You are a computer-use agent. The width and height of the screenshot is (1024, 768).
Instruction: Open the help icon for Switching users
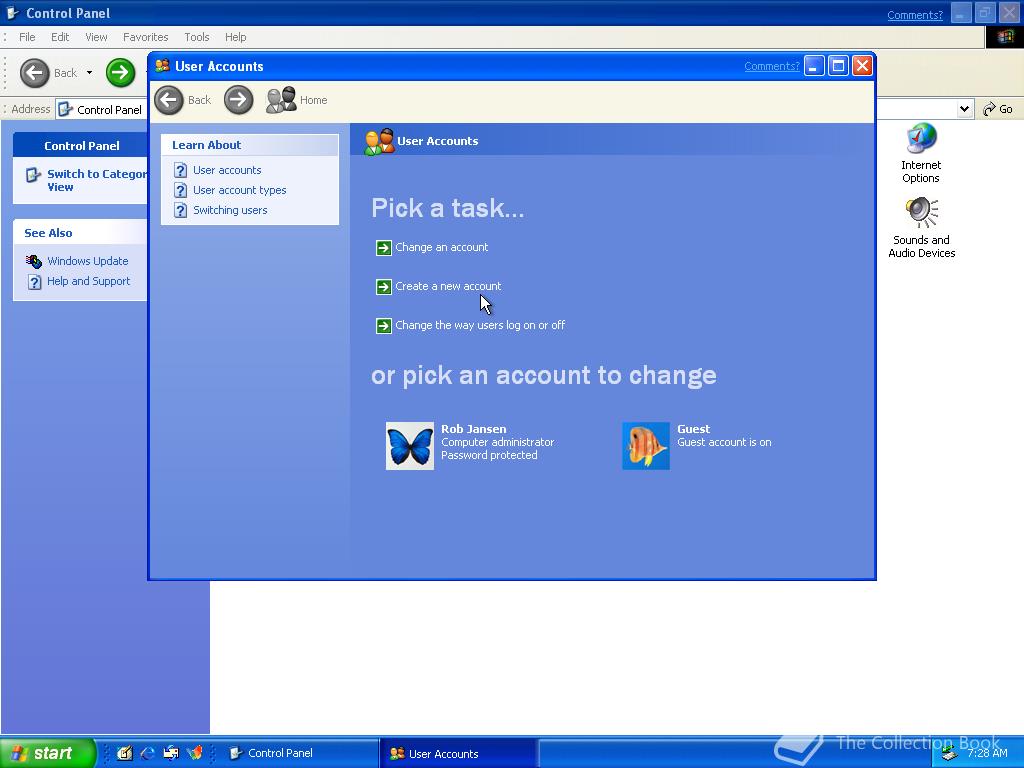pyautogui.click(x=180, y=210)
